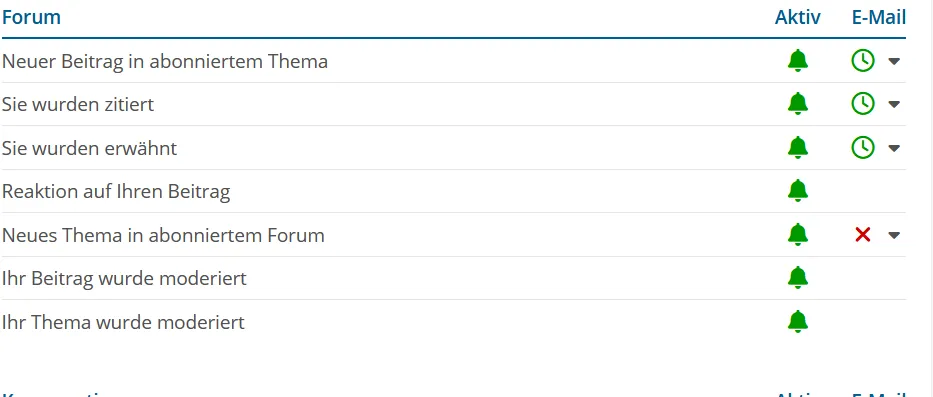The width and height of the screenshot is (933, 397).
Task: Click bell icon for Ihr Beitrag wurde moderiert
Action: pos(797,278)
